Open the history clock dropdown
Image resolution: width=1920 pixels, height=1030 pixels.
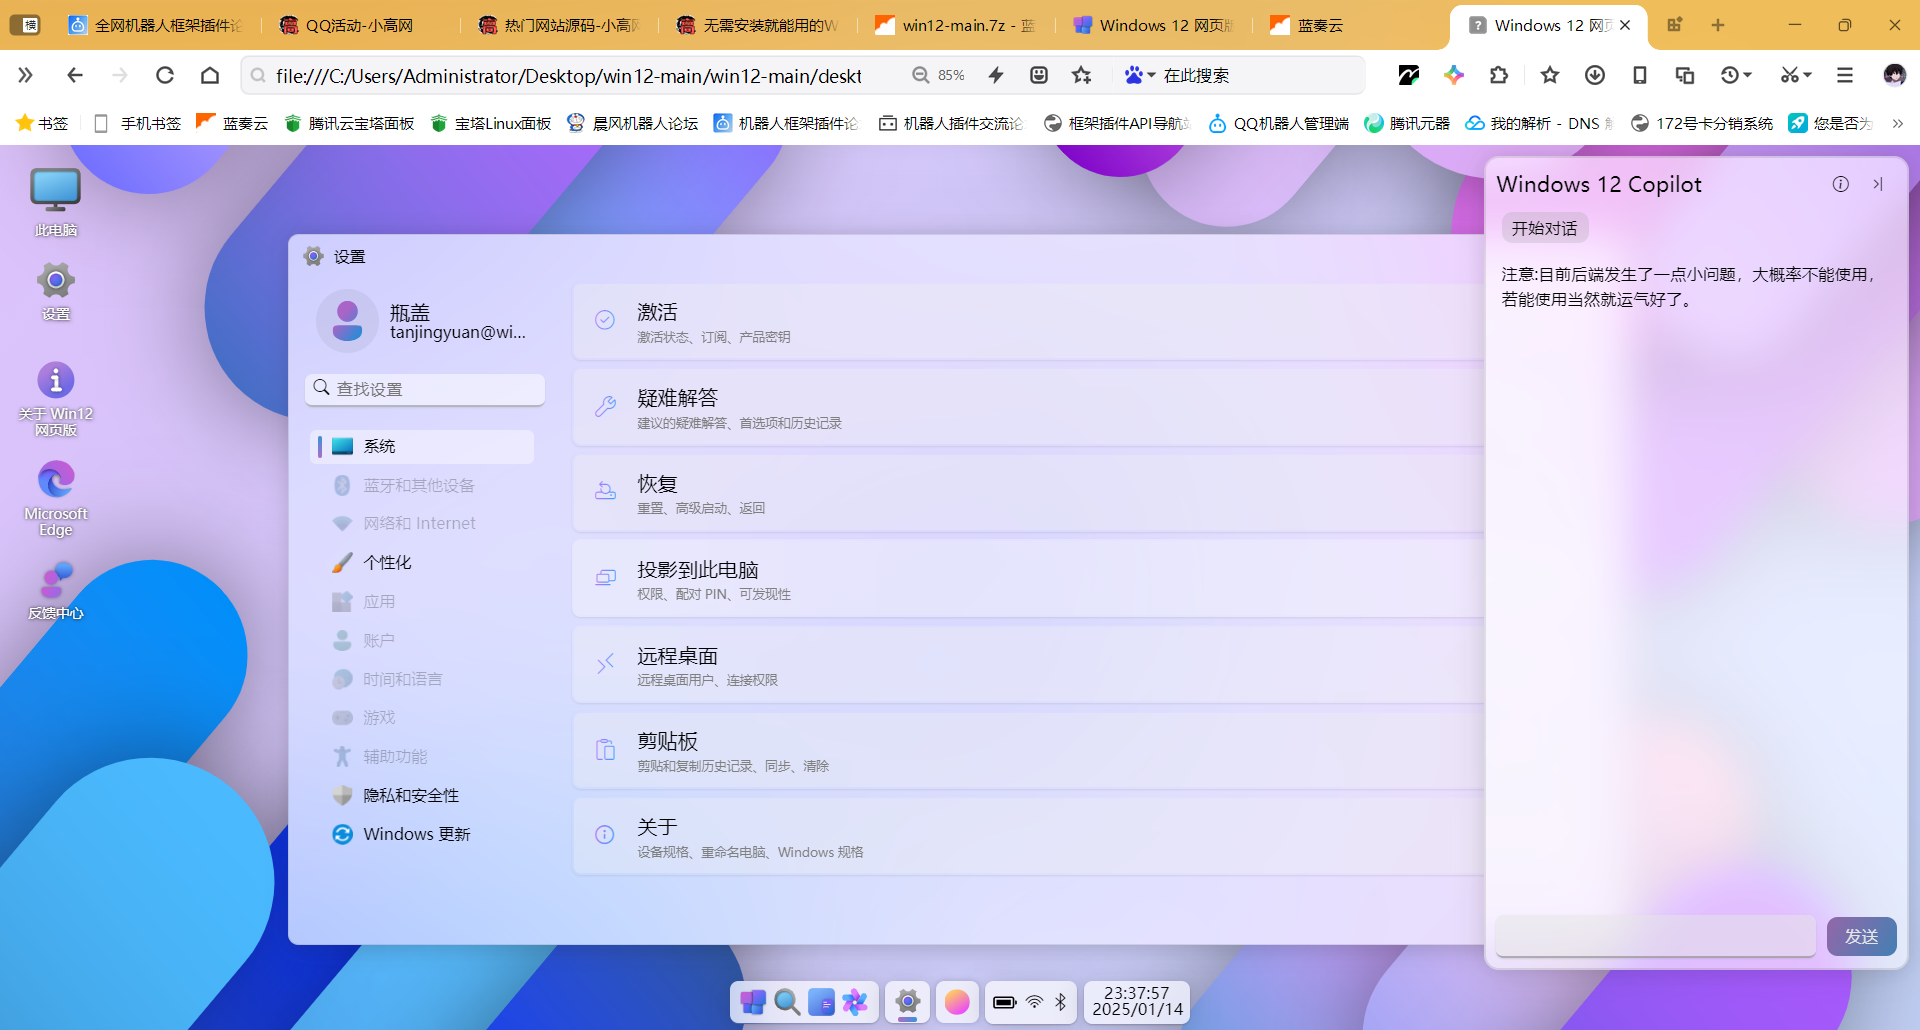tap(1736, 75)
